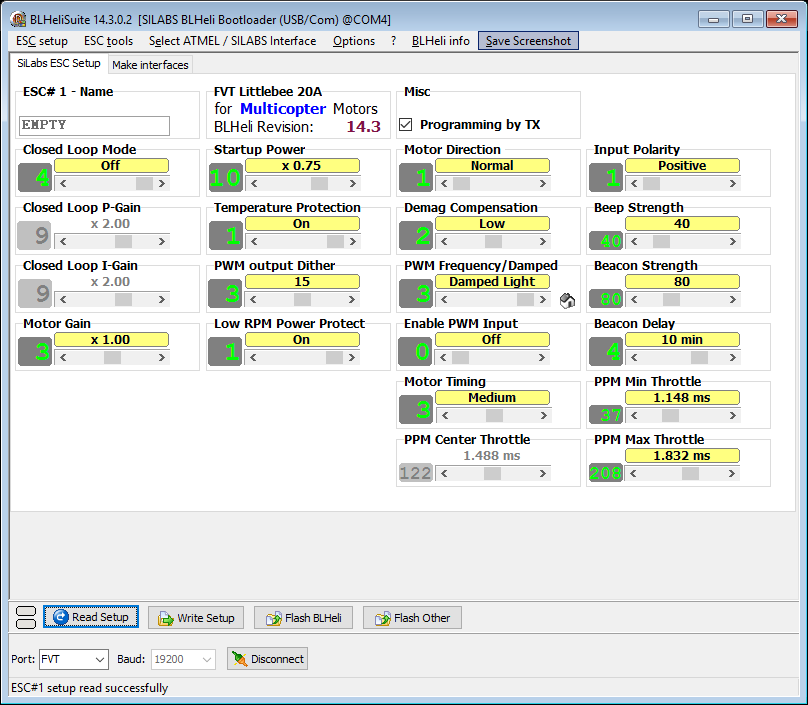
Task: Open the BLHeli info menu
Action: point(441,41)
